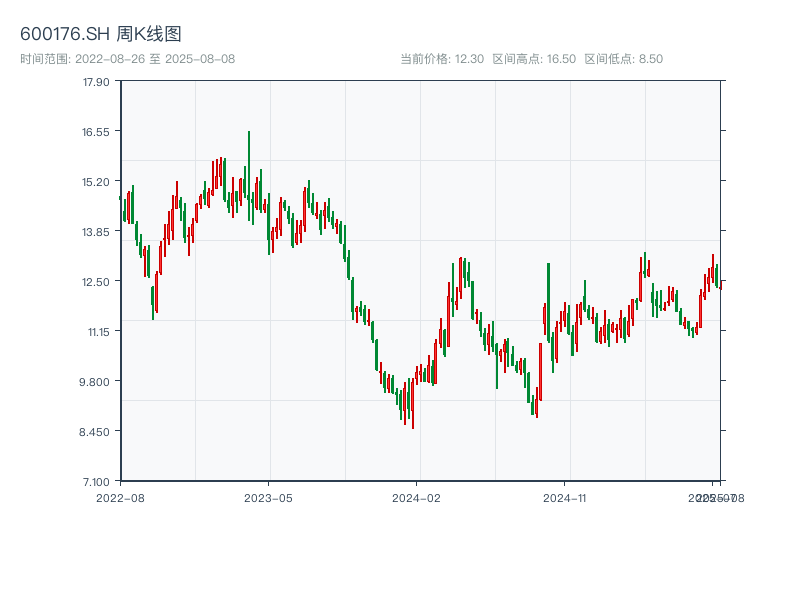Select the 2023-05 x-axis date label

coord(269,497)
